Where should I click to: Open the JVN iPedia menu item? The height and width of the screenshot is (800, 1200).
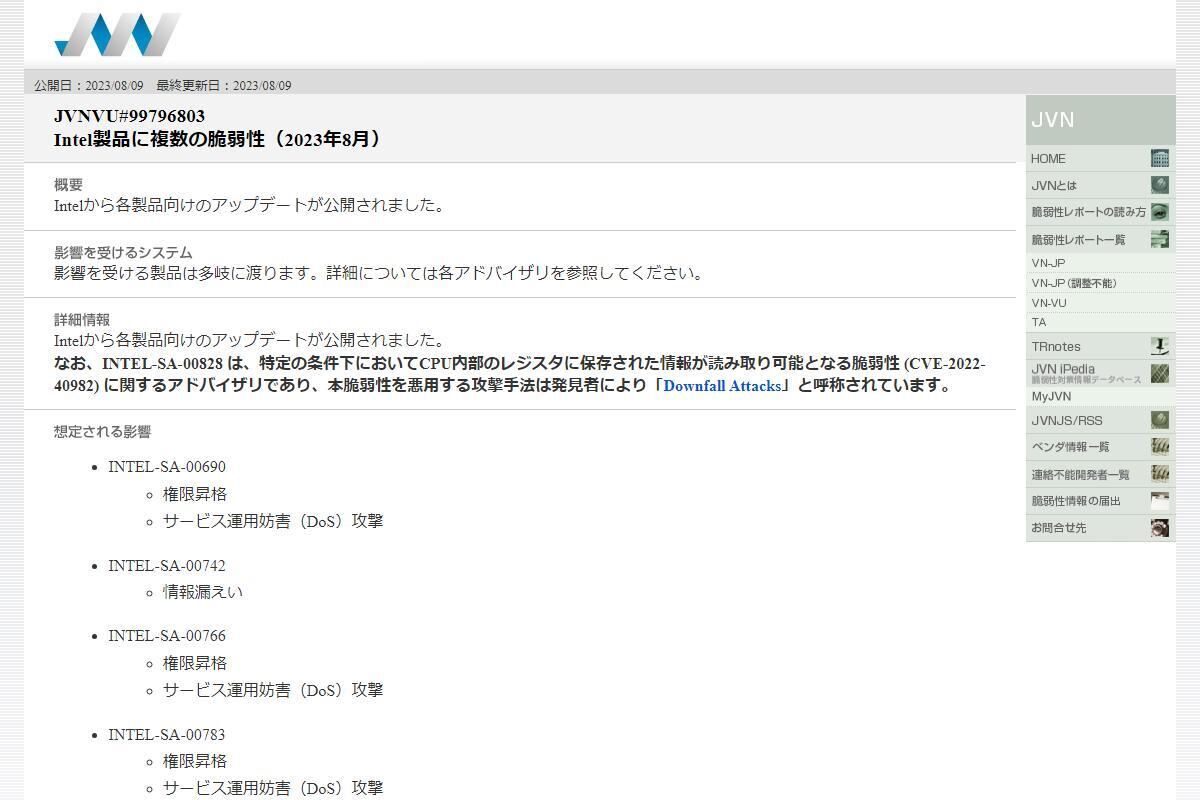[1100, 373]
